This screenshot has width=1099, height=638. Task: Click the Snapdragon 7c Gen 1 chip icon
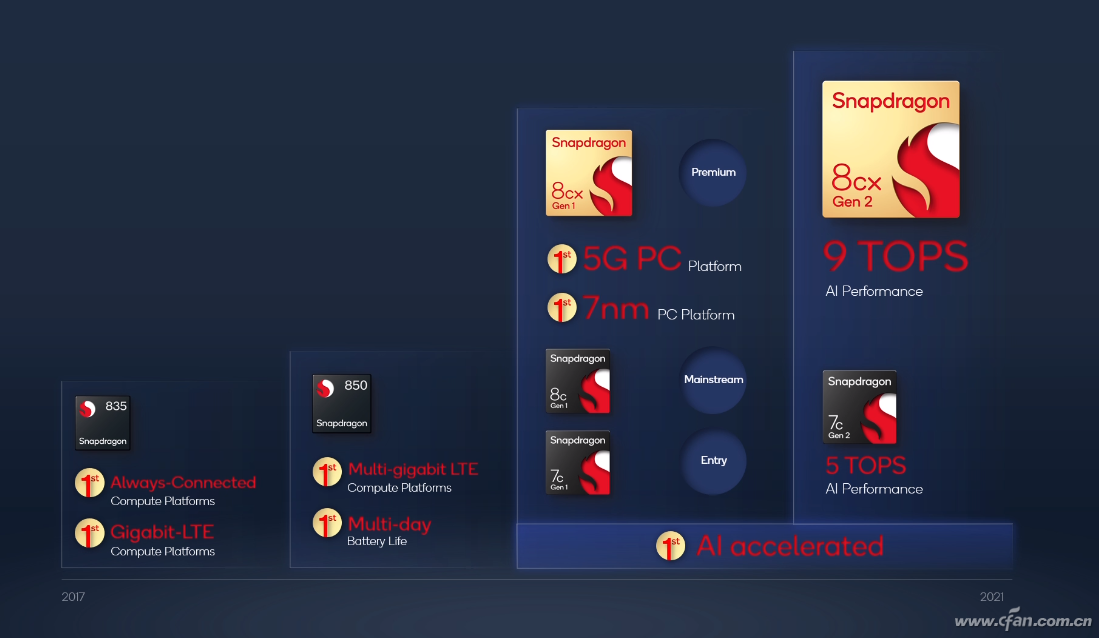[x=578, y=463]
